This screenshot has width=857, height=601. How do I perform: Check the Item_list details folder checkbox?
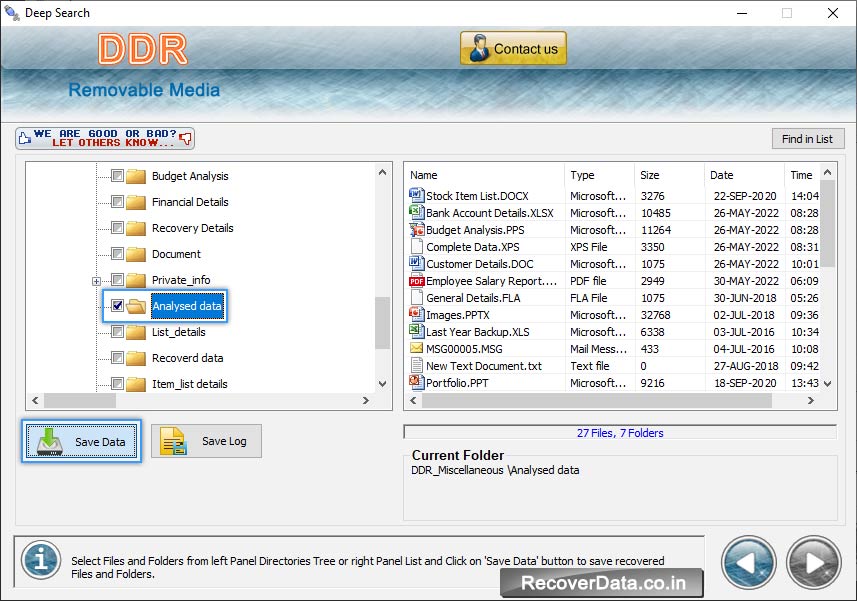tap(117, 383)
